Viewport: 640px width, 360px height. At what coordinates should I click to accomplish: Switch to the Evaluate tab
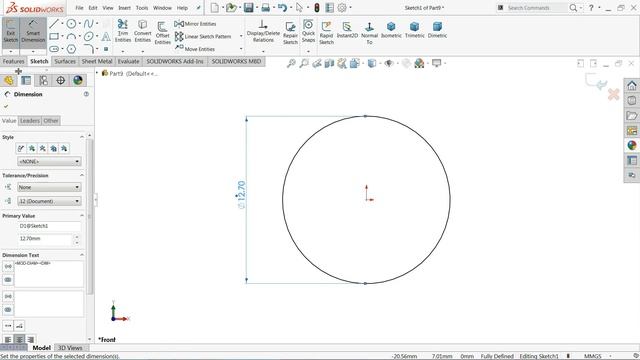[129, 61]
